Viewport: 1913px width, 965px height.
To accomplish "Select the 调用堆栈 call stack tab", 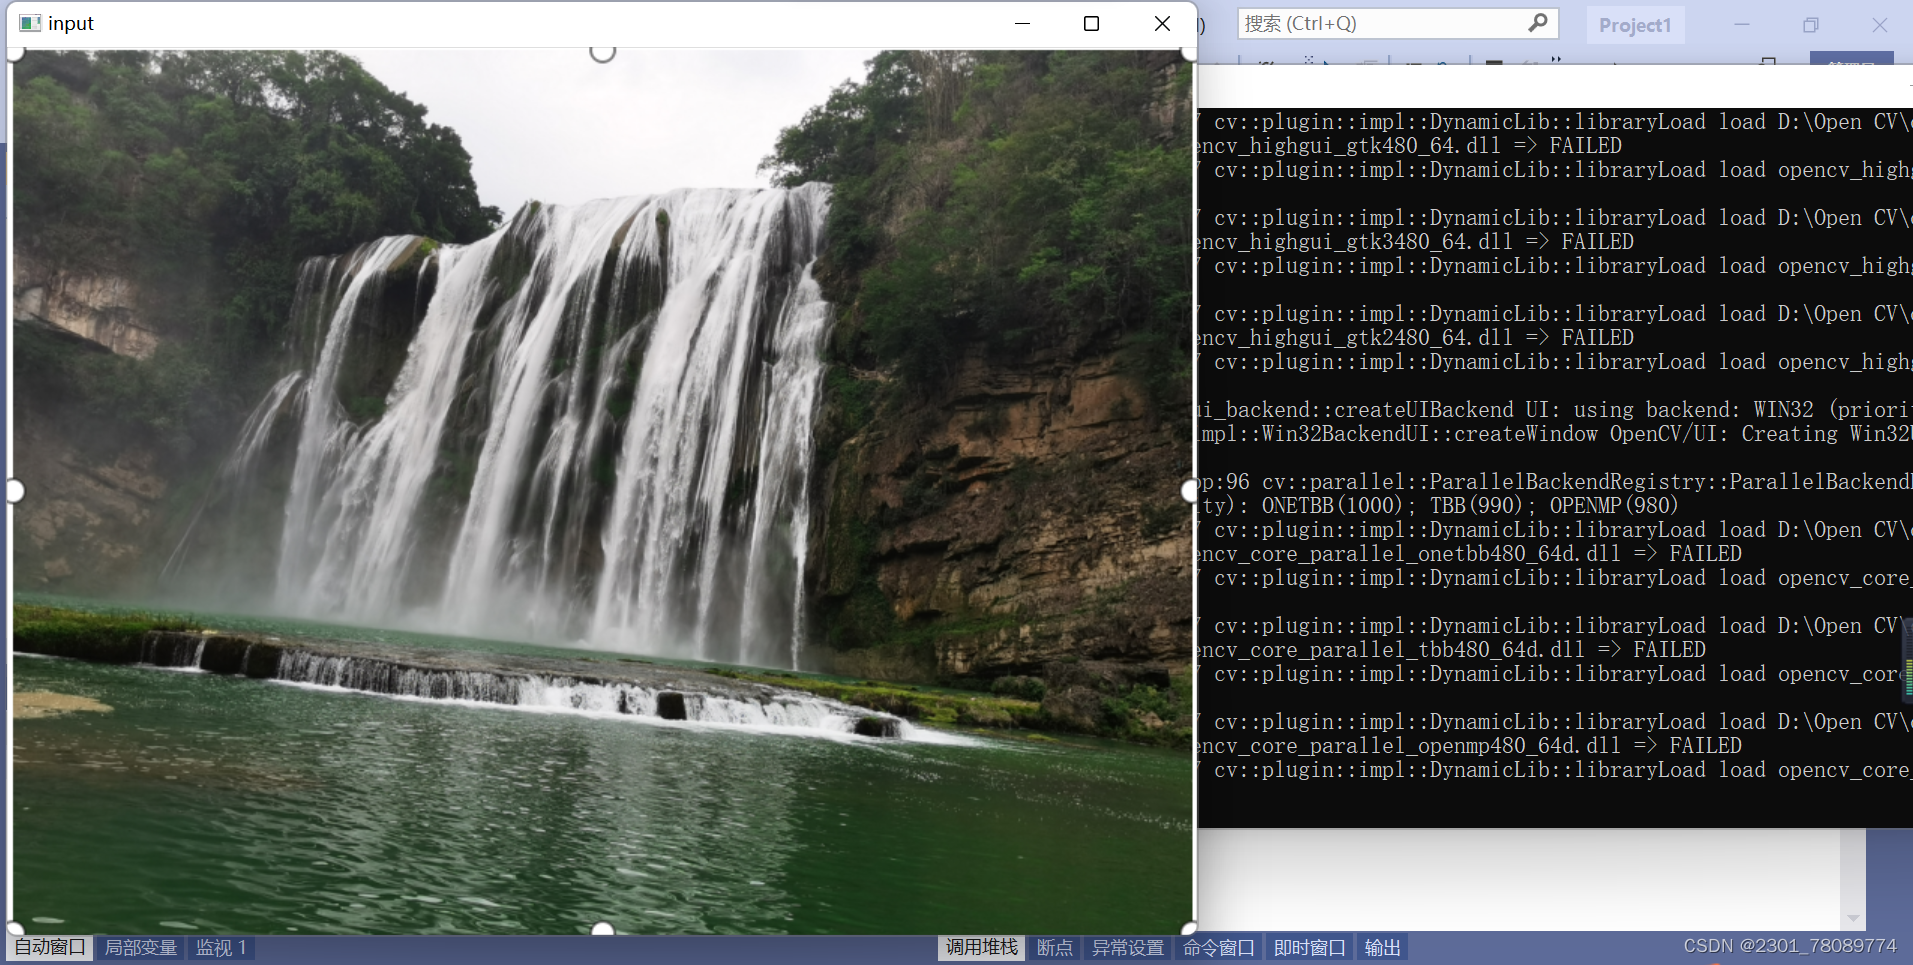I will pyautogui.click(x=980, y=947).
